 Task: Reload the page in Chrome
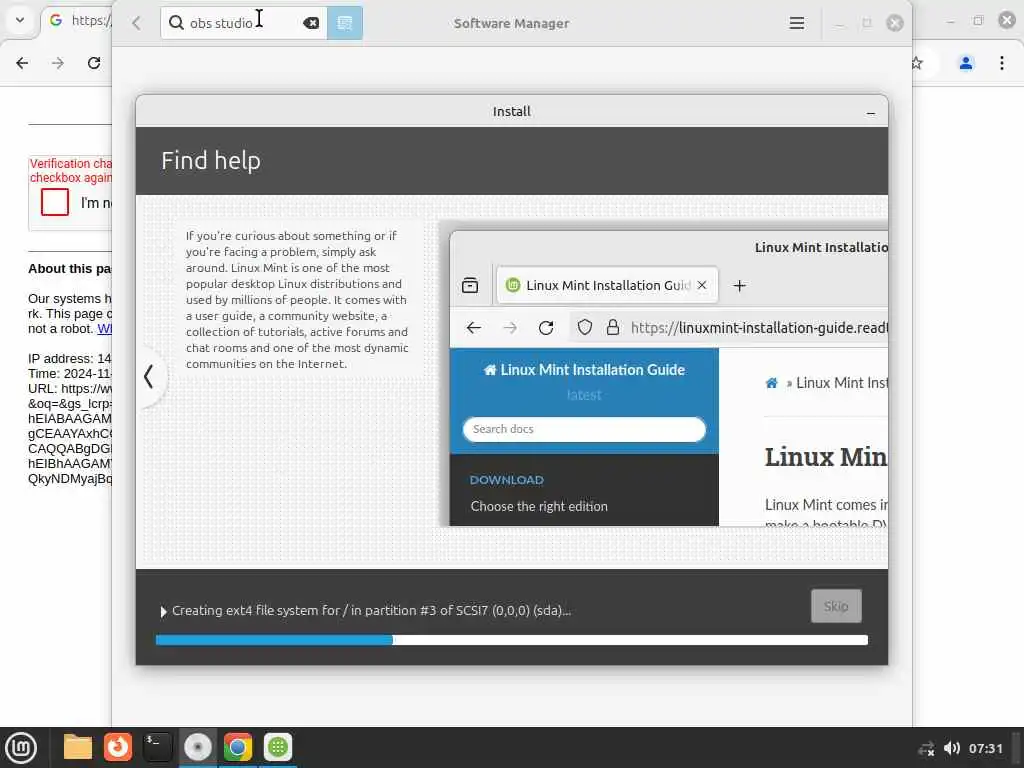tap(94, 63)
